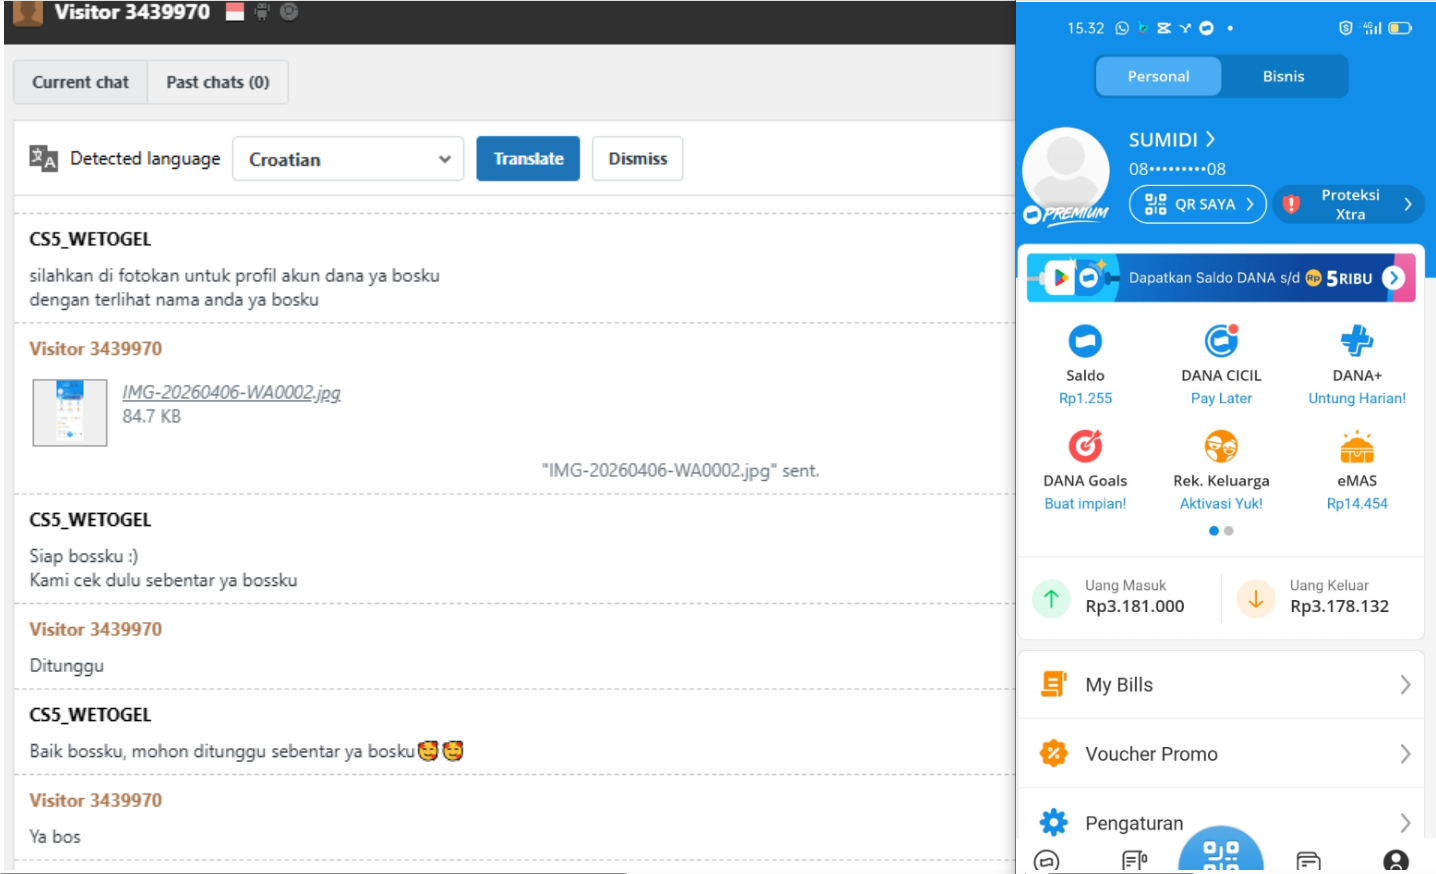The height and width of the screenshot is (874, 1436).
Task: Open DANA Goals target icon
Action: coord(1085,446)
